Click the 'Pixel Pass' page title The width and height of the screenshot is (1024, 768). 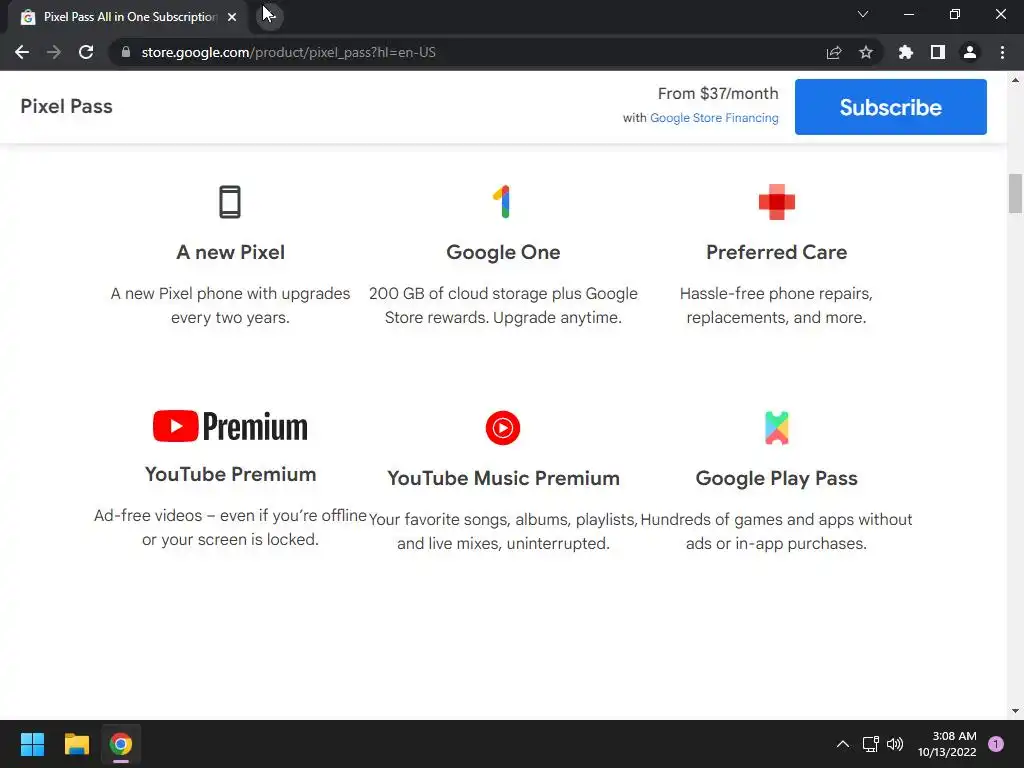[x=66, y=106]
